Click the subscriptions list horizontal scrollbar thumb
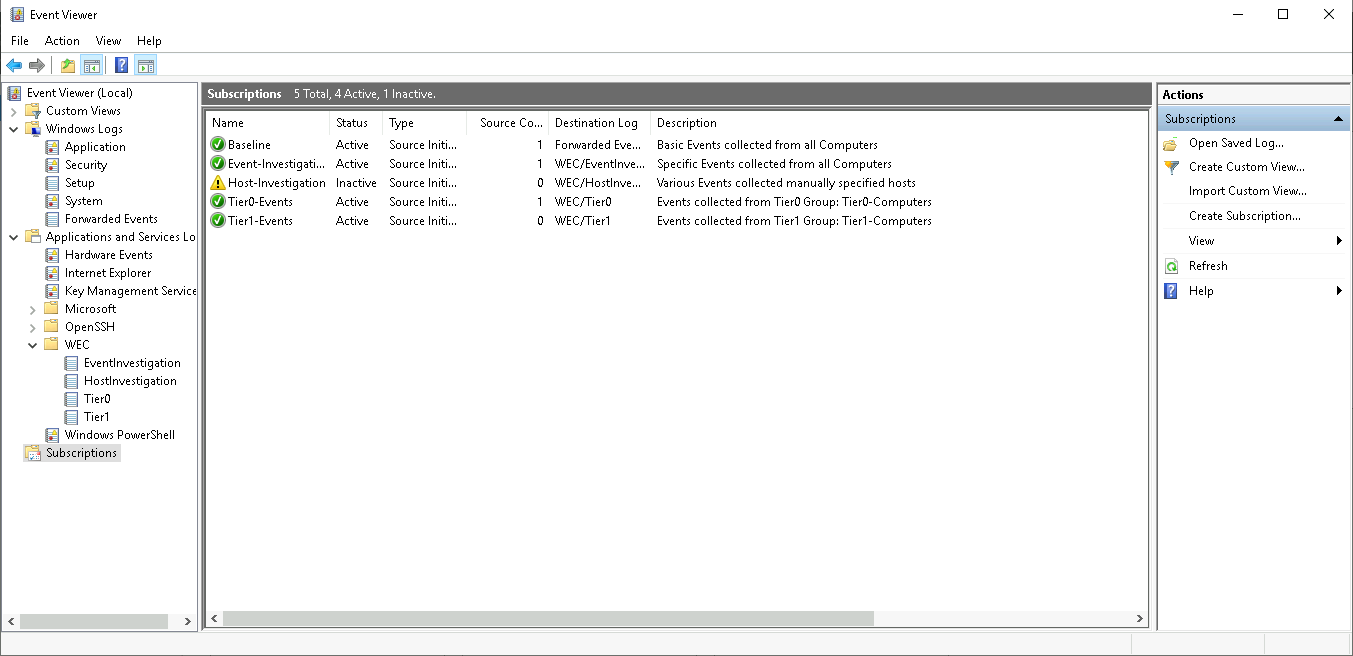 pos(548,619)
